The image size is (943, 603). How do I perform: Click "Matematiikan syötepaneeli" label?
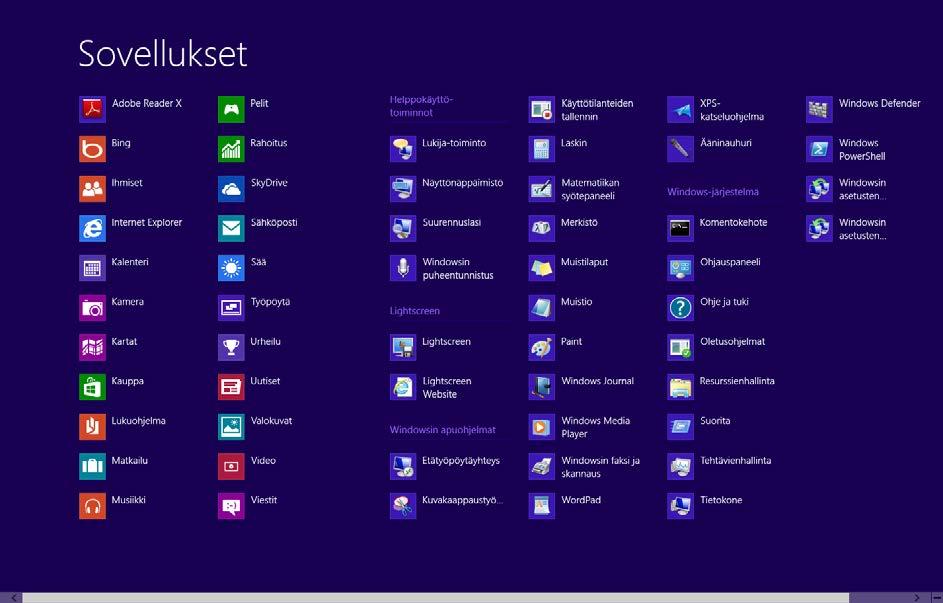tap(590, 189)
